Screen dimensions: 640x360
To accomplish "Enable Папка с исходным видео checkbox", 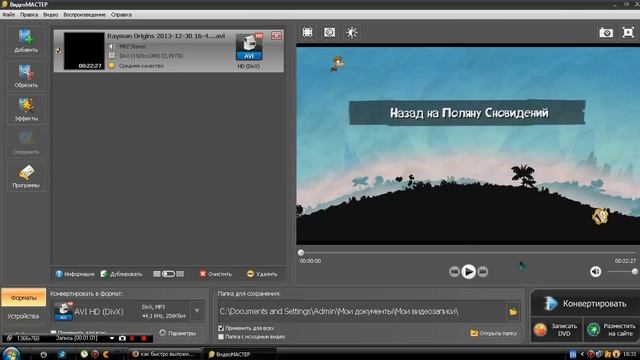I will 221,337.
